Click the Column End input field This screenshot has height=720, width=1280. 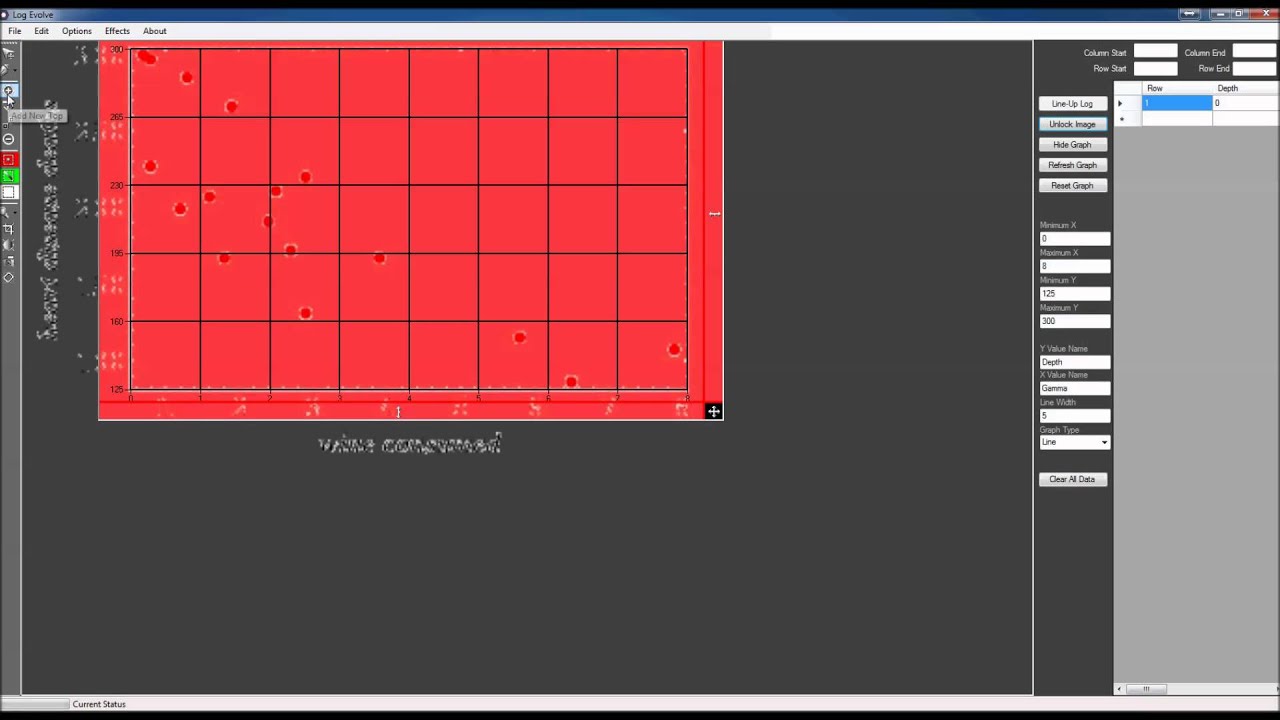(1255, 52)
